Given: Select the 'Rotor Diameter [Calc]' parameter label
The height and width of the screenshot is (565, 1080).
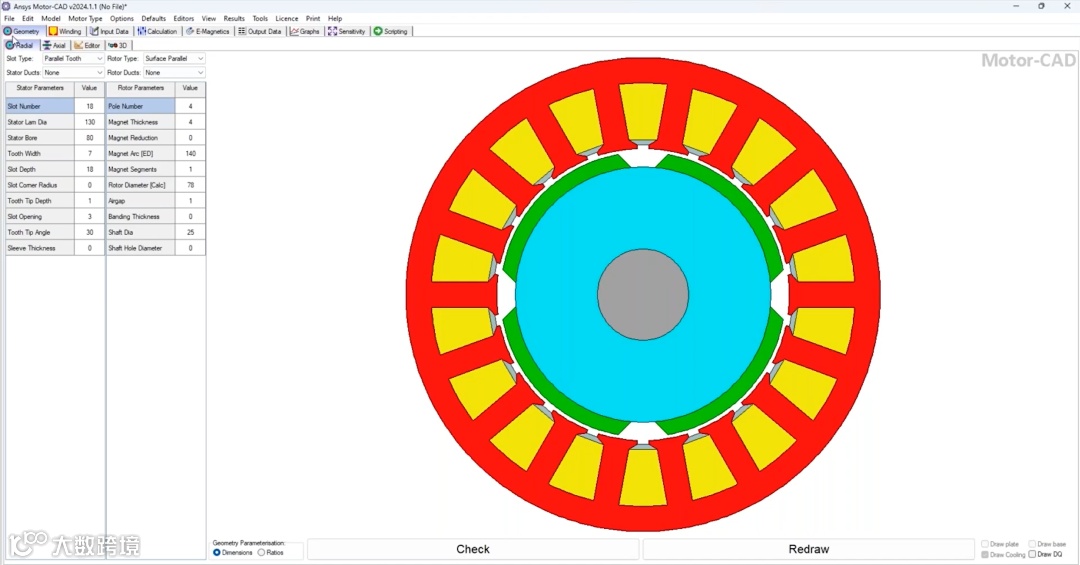Looking at the screenshot, I should [x=141, y=185].
